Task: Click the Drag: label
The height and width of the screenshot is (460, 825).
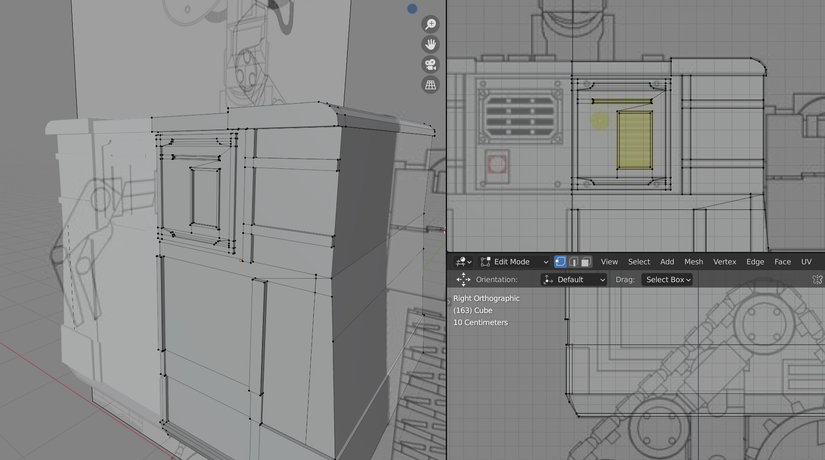Action: point(625,279)
